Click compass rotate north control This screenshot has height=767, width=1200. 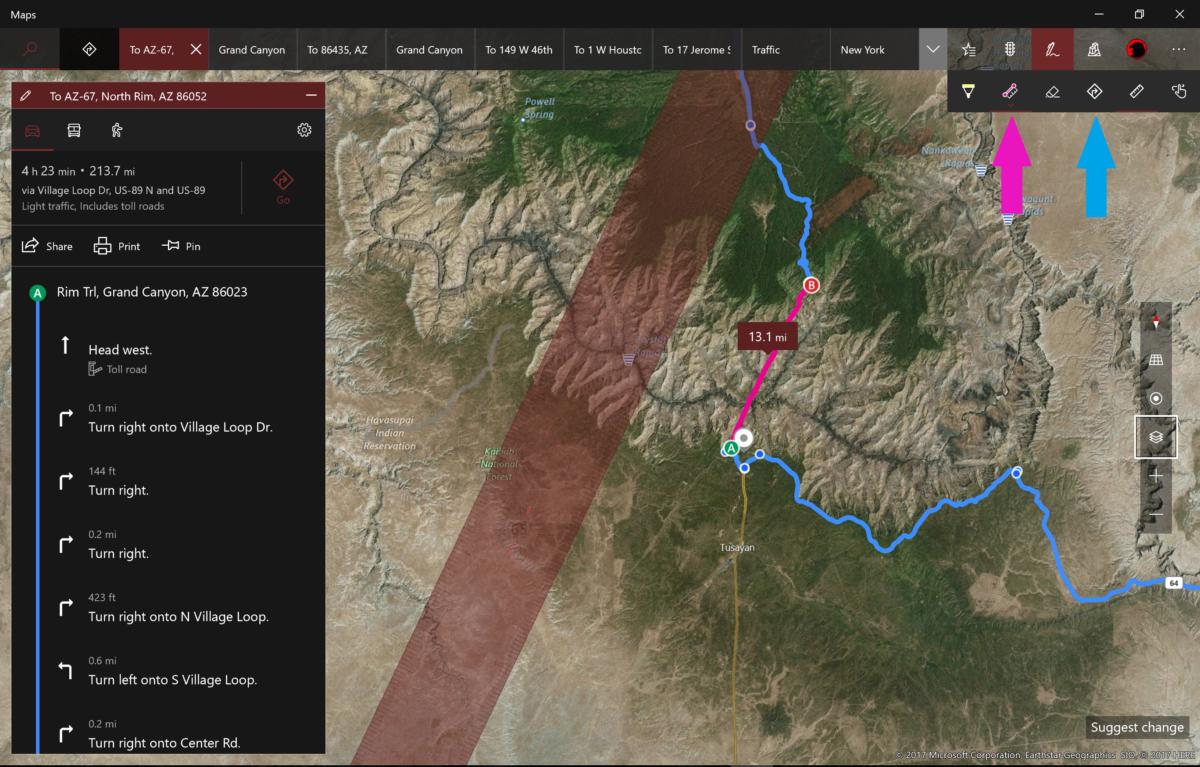[x=1156, y=322]
